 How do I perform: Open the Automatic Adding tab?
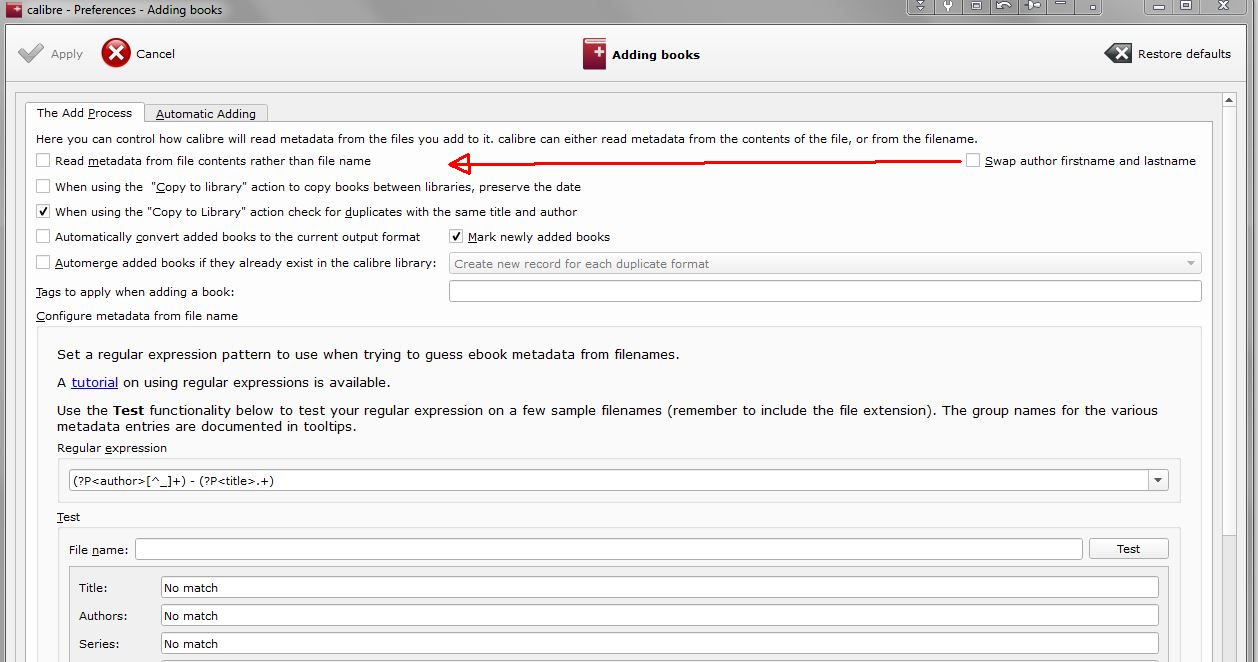click(206, 114)
